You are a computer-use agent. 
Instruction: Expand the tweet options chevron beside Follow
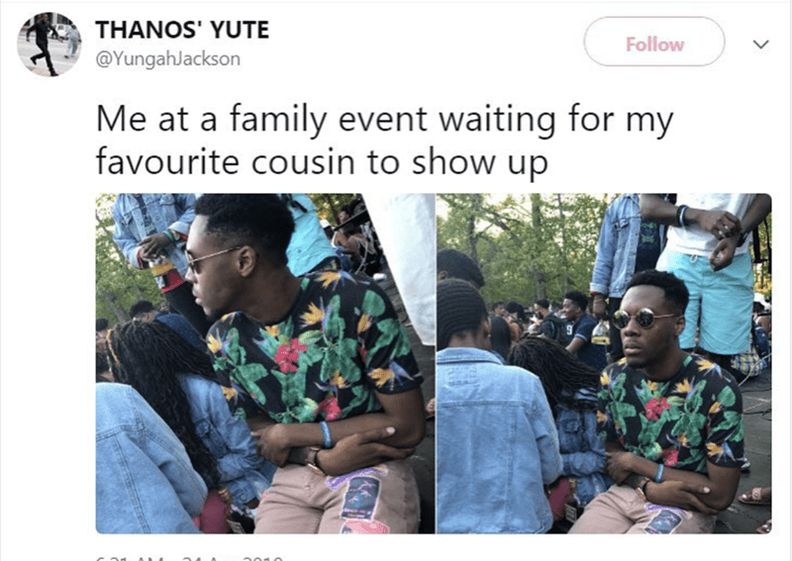[x=761, y=44]
